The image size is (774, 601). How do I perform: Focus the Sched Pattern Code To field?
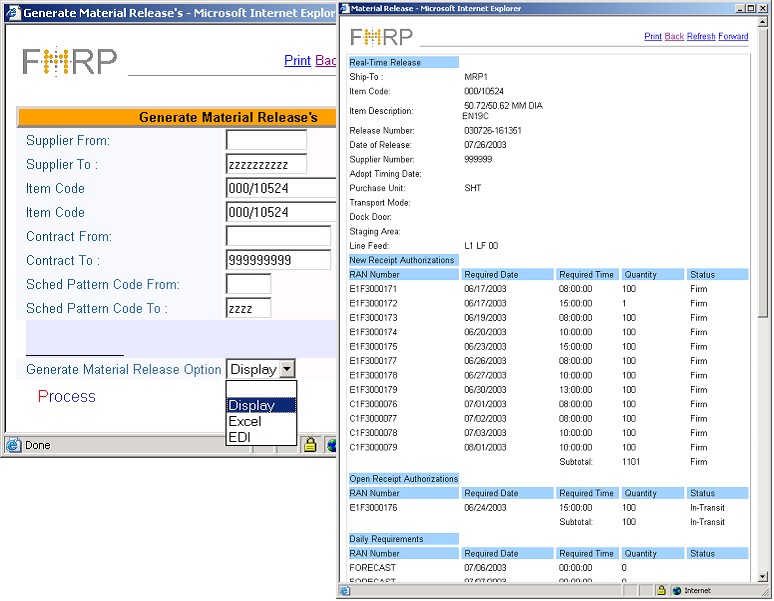tap(248, 308)
